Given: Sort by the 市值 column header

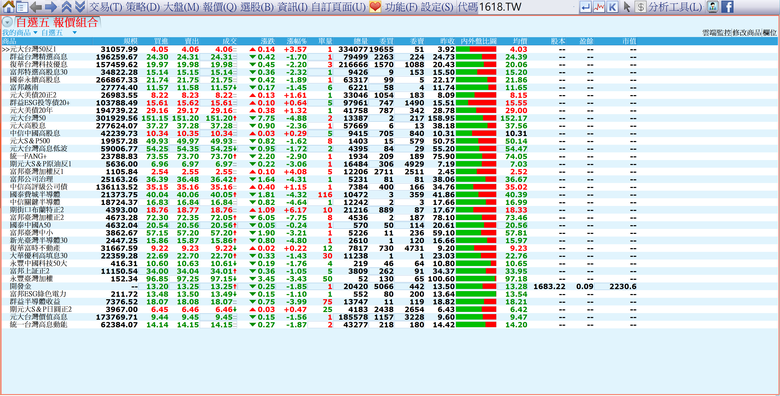Looking at the screenshot, I should pos(629,41).
